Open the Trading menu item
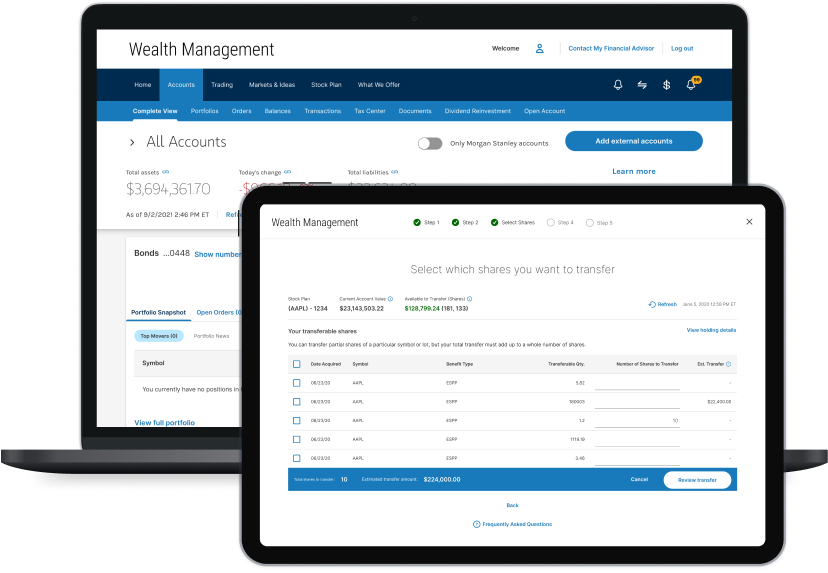828x573 pixels. click(x=222, y=84)
